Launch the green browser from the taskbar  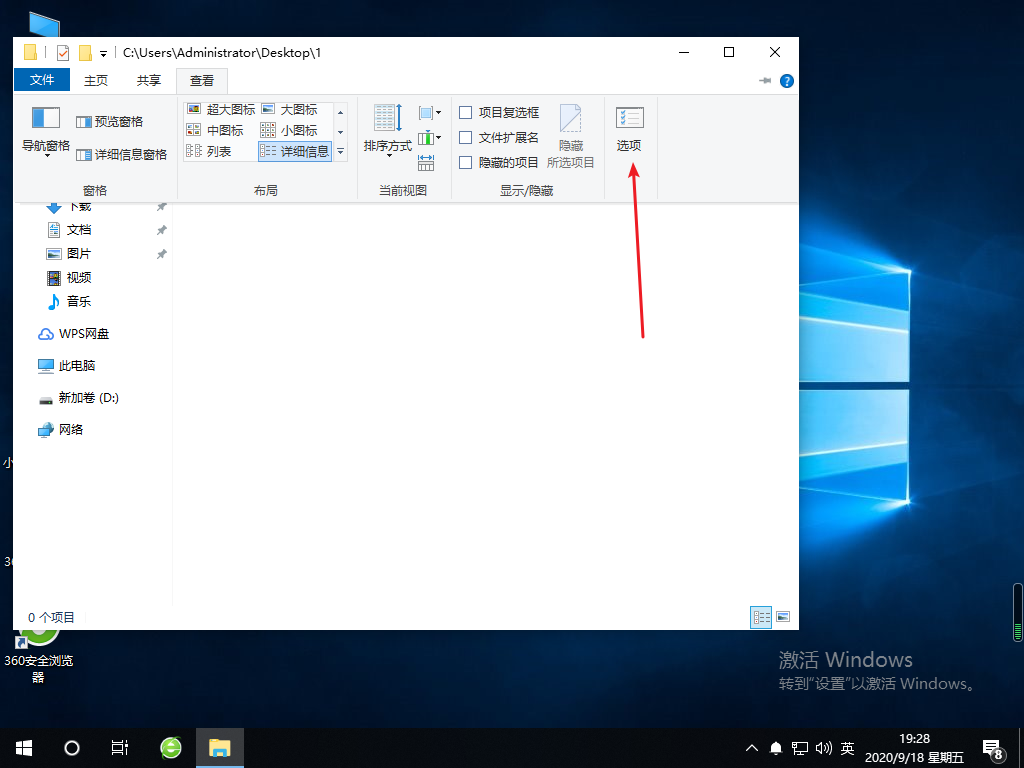[x=170, y=747]
